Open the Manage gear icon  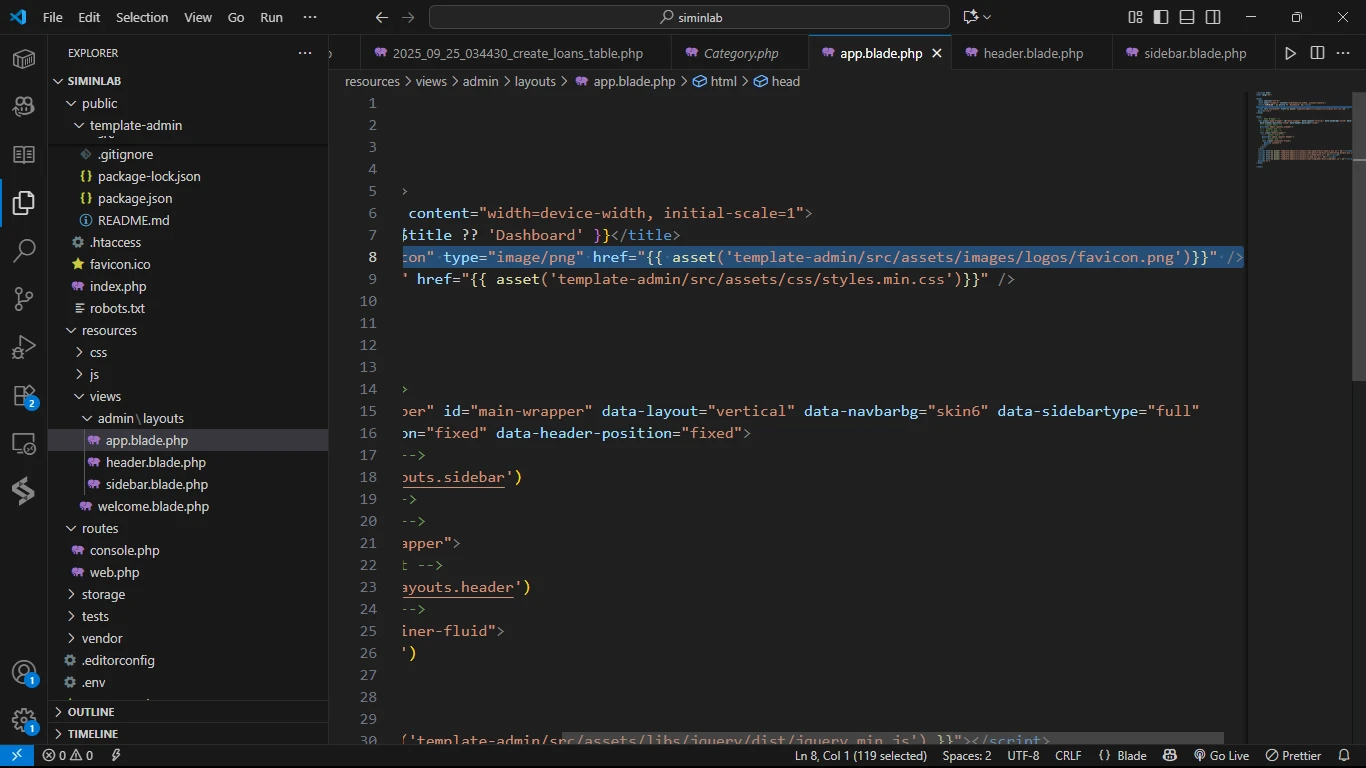(x=24, y=721)
